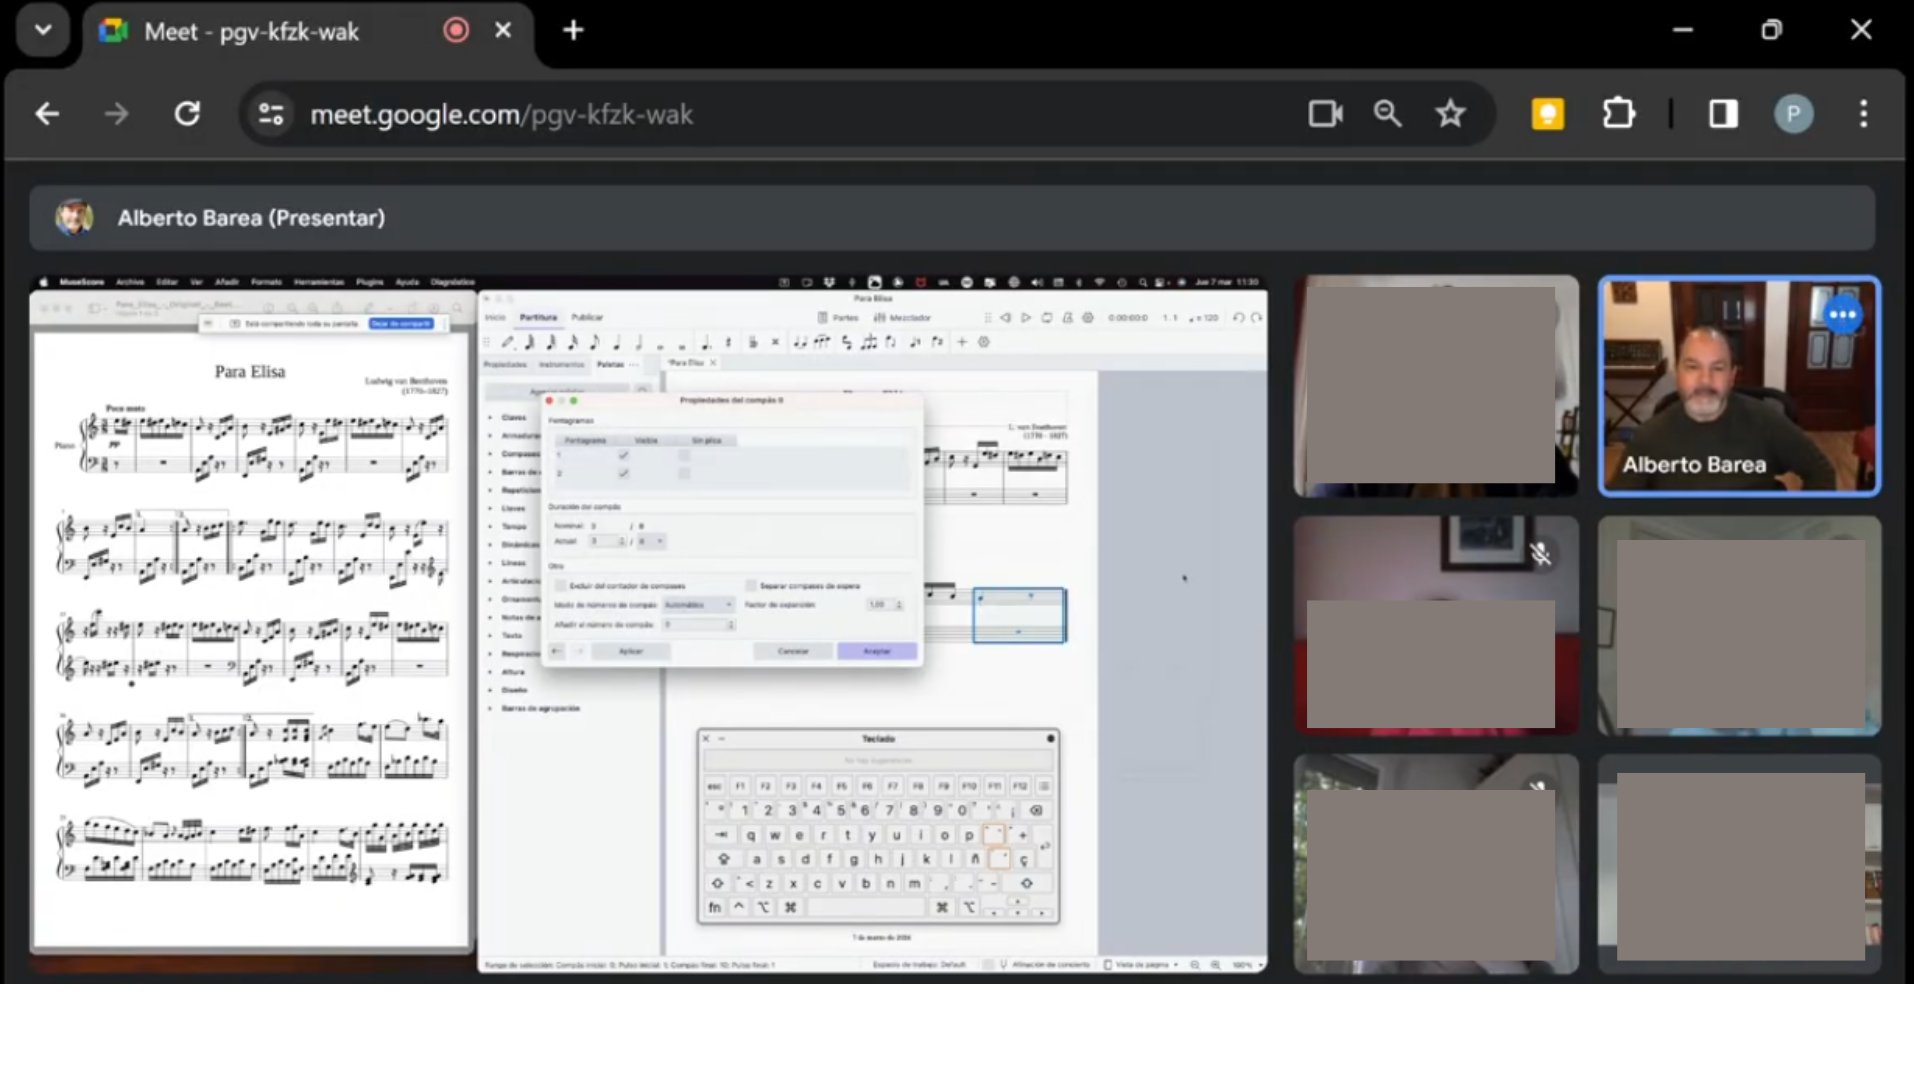This screenshot has height=1080, width=1920.
Task: Switch to Publicar tab in MuseScore
Action: pos(587,318)
